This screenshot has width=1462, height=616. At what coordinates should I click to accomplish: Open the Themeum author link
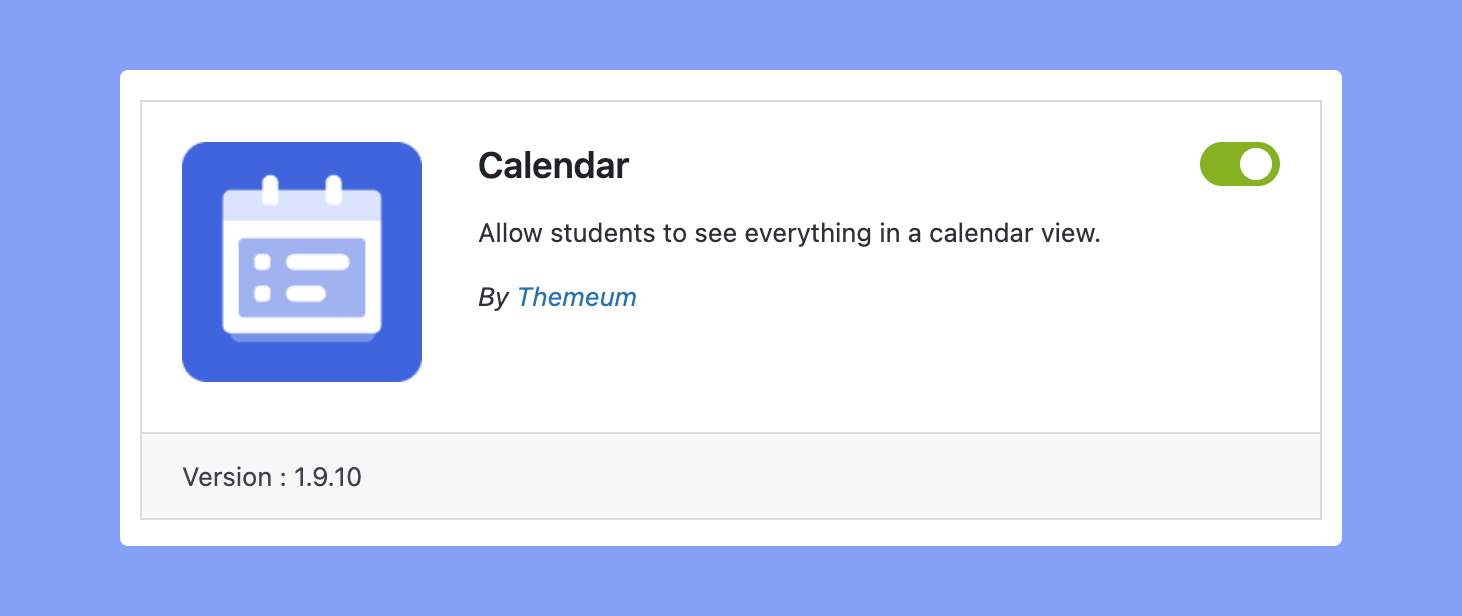pyautogui.click(x=577, y=297)
